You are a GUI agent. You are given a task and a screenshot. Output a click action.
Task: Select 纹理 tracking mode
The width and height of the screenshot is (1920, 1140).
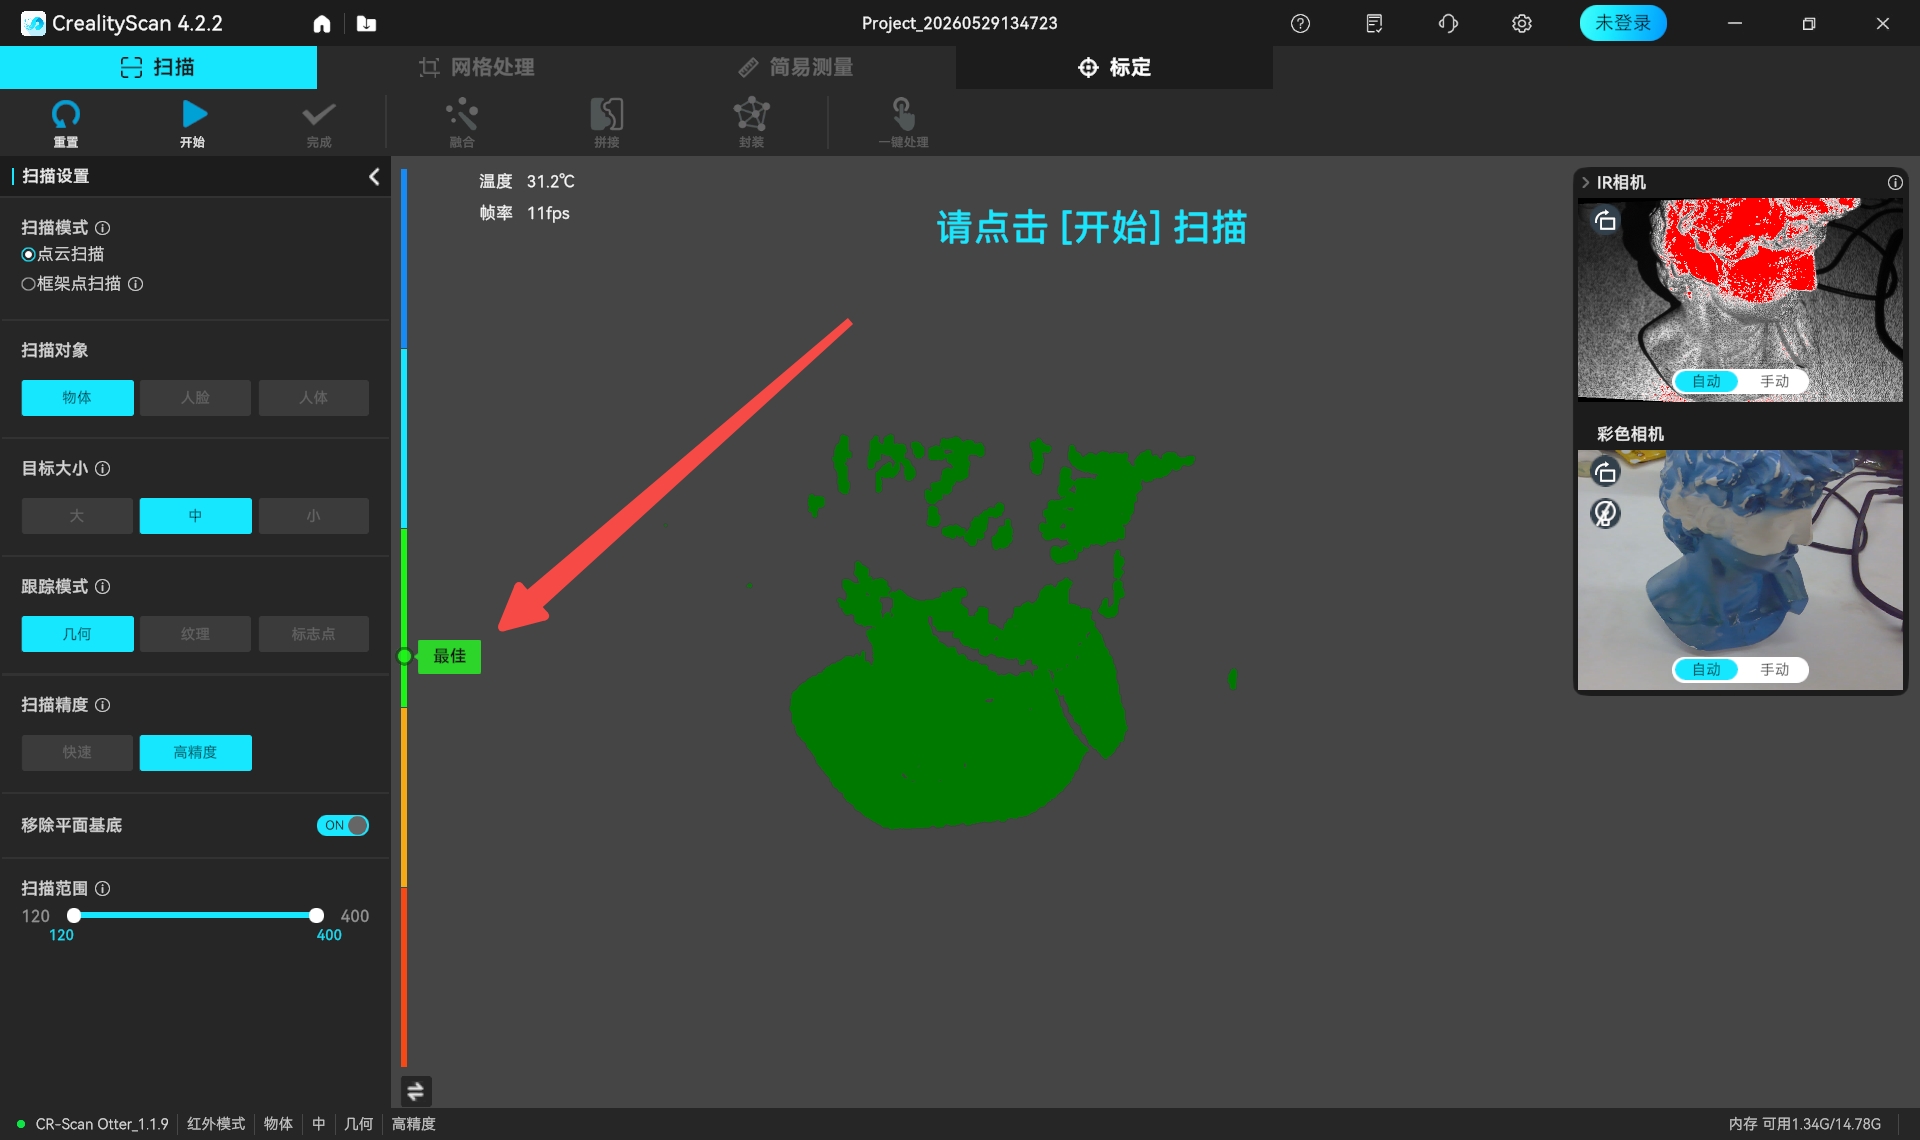(x=195, y=634)
